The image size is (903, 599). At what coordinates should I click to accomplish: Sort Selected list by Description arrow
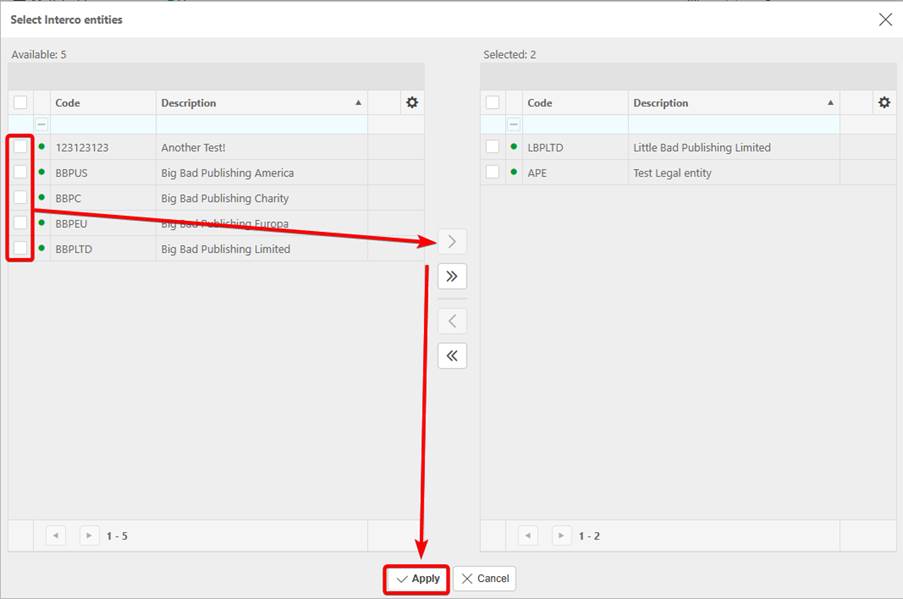pos(830,103)
